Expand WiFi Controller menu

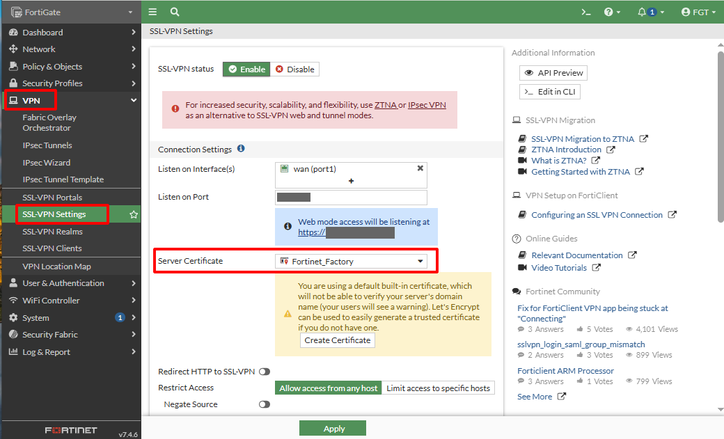pos(71,301)
